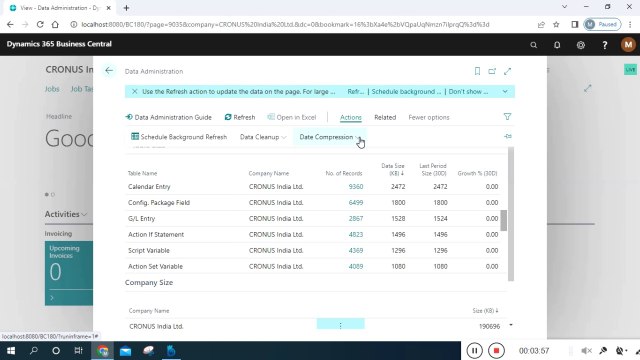The image size is (640, 360).
Task: Click Open in Excel
Action: point(292,117)
